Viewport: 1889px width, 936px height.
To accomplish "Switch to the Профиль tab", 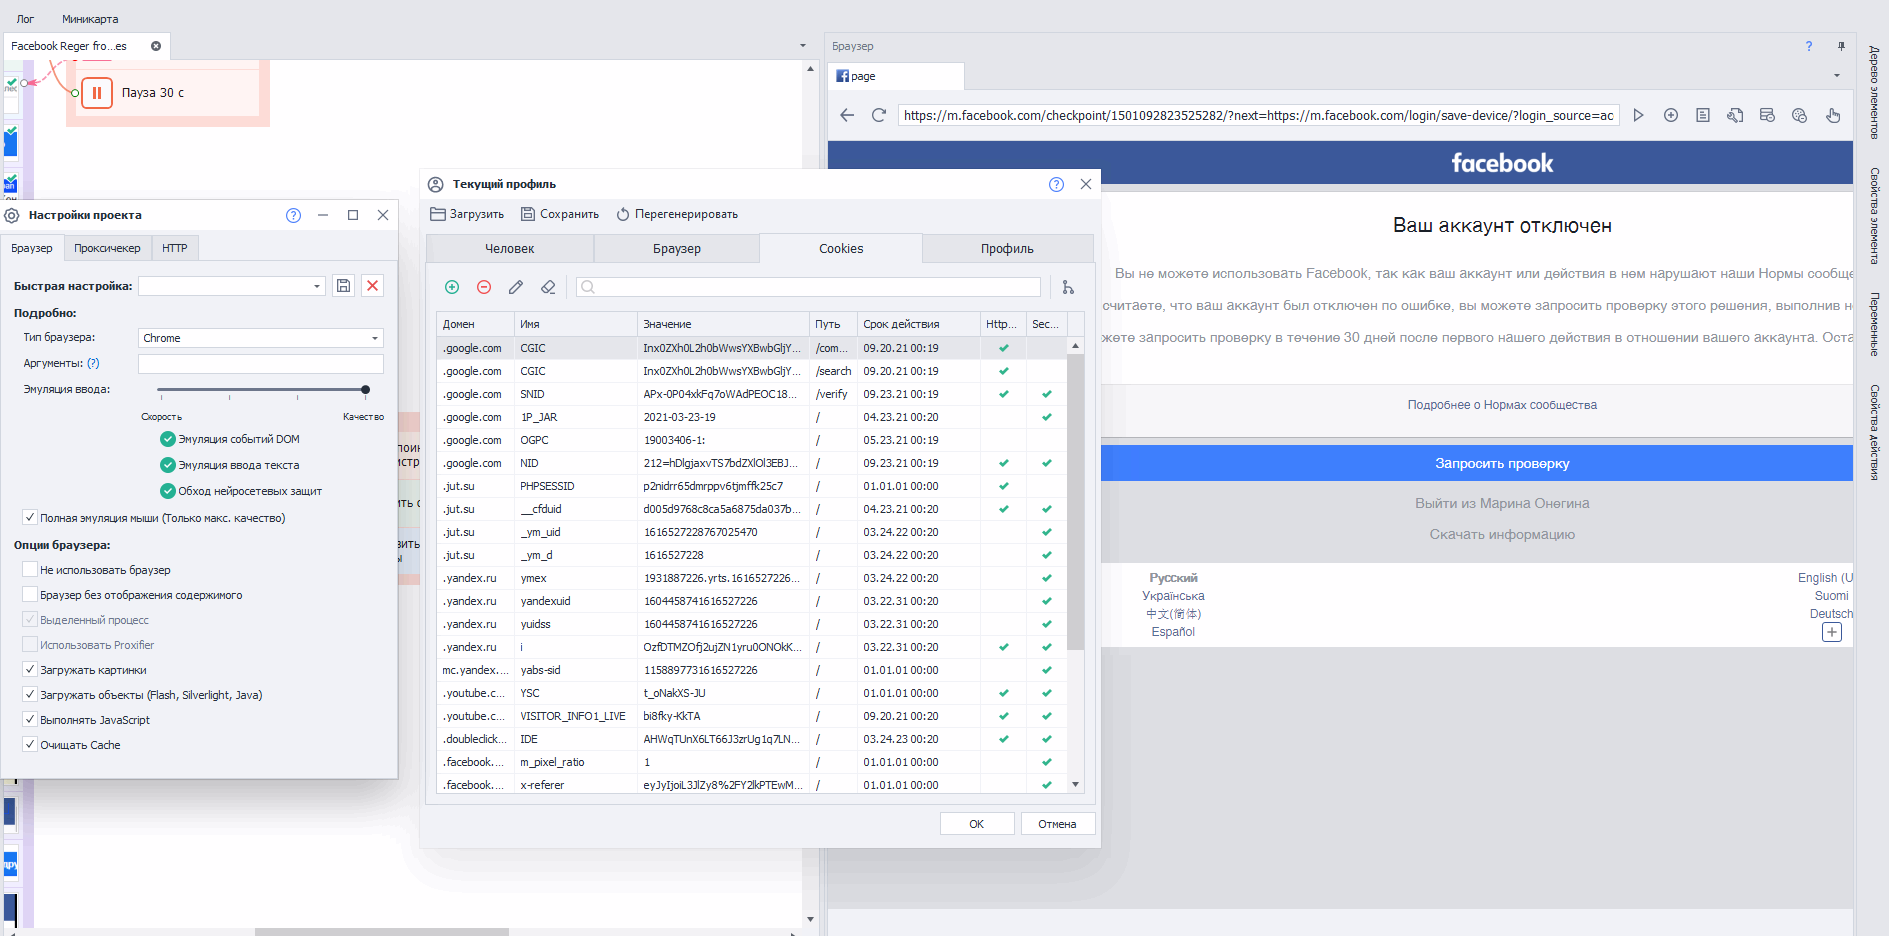I will click(x=1007, y=249).
